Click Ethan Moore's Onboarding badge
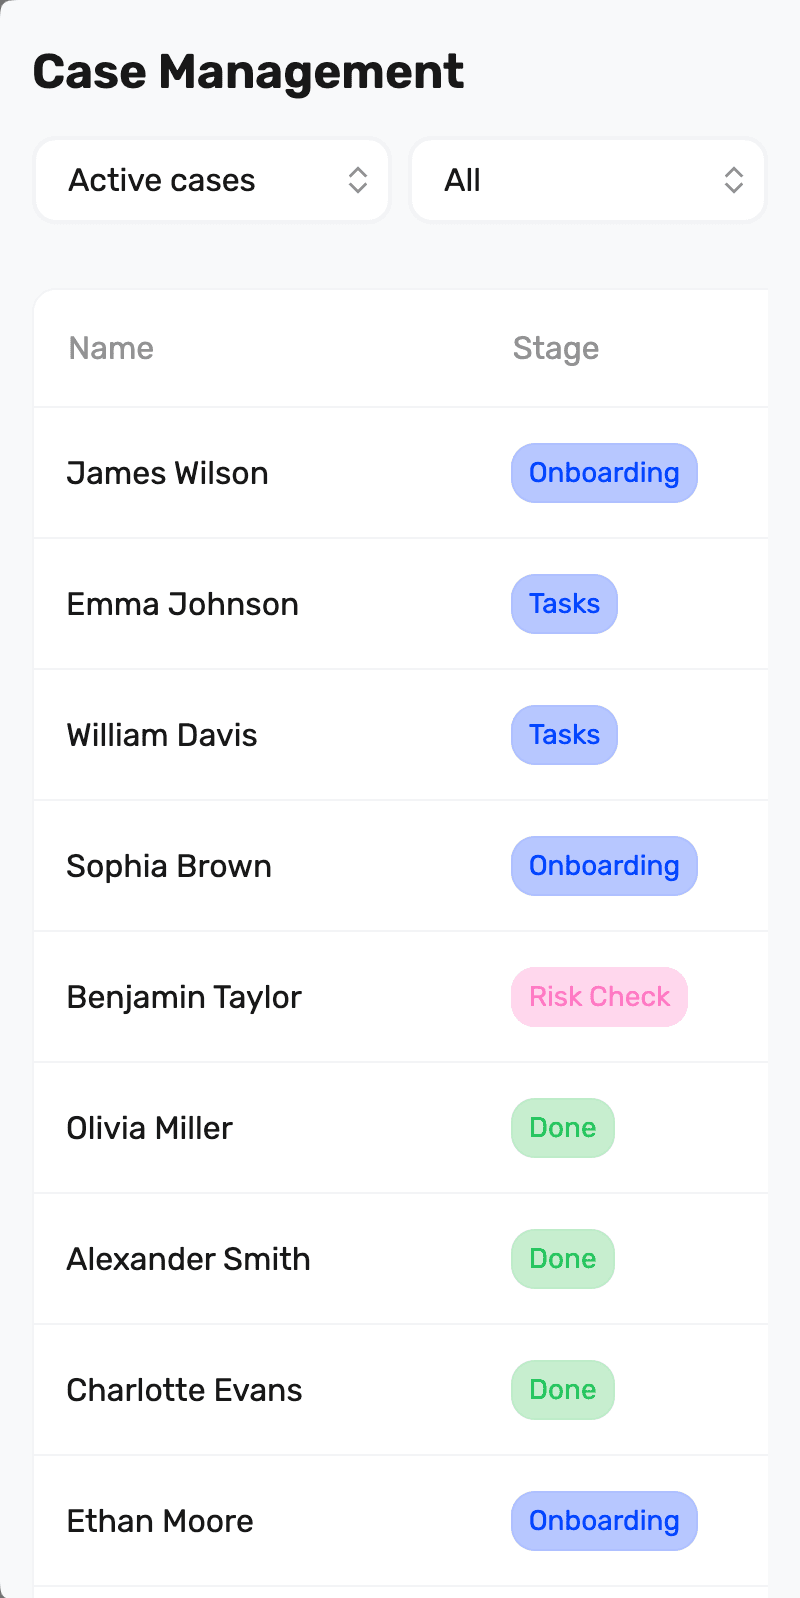This screenshot has width=800, height=1598. click(x=604, y=1521)
